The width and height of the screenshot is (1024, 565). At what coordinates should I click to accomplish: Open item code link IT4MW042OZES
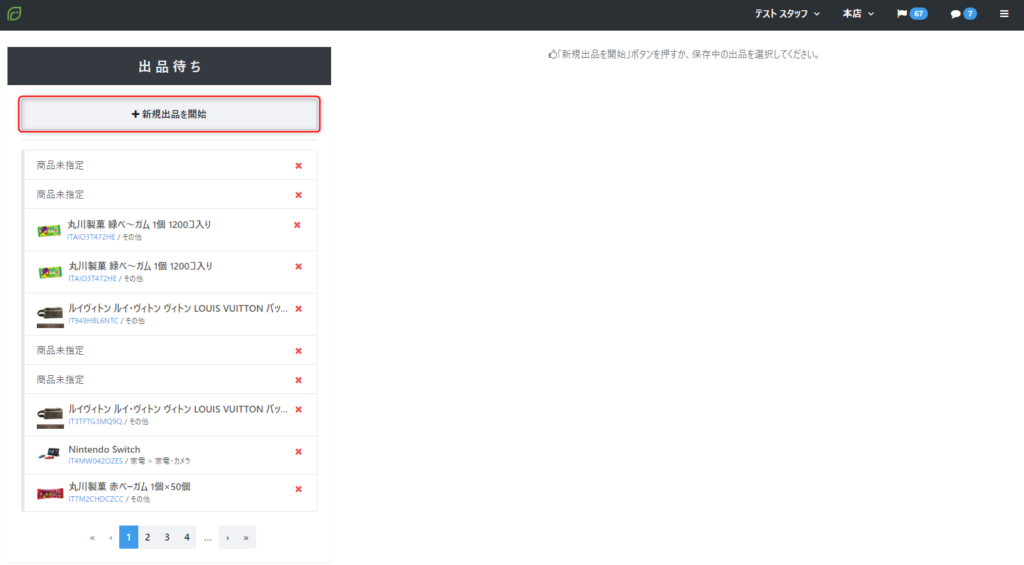click(x=95, y=461)
